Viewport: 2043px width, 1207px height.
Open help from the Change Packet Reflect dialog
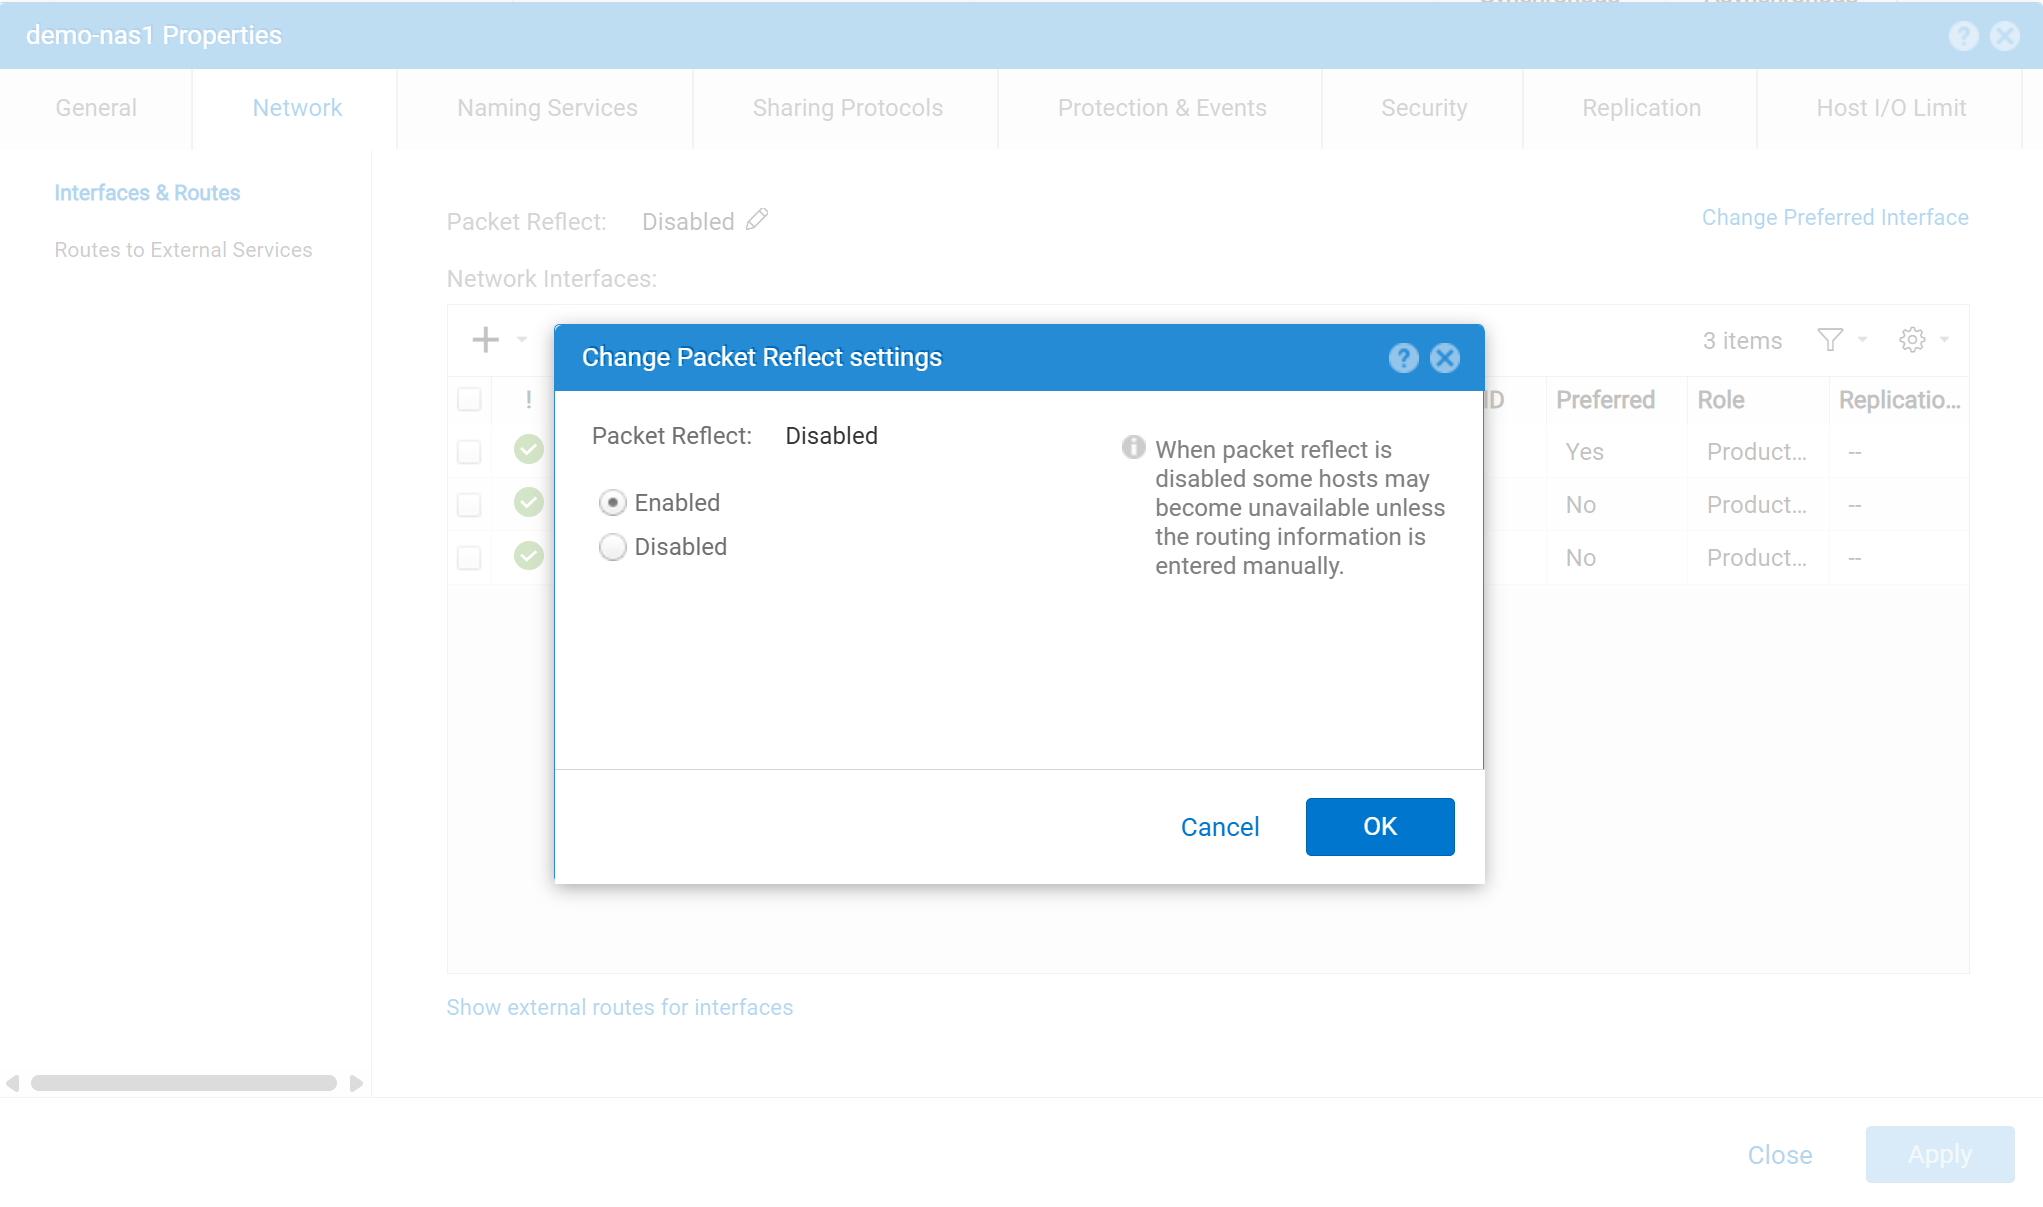(1403, 357)
